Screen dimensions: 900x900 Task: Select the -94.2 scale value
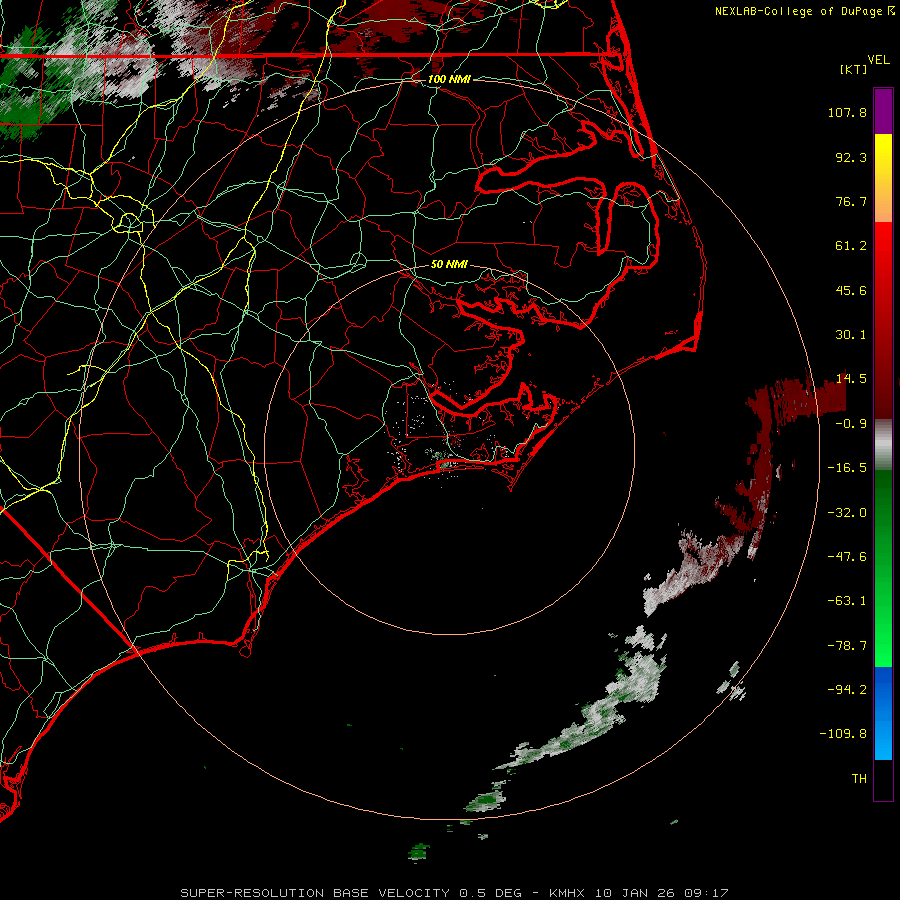(847, 689)
